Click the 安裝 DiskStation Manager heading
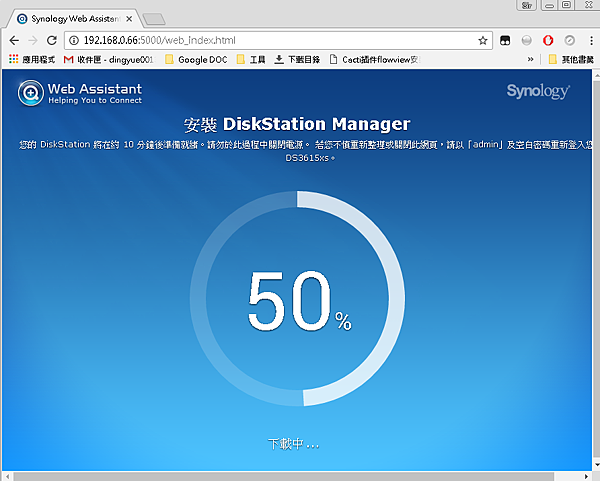The width and height of the screenshot is (600, 481). [297, 124]
